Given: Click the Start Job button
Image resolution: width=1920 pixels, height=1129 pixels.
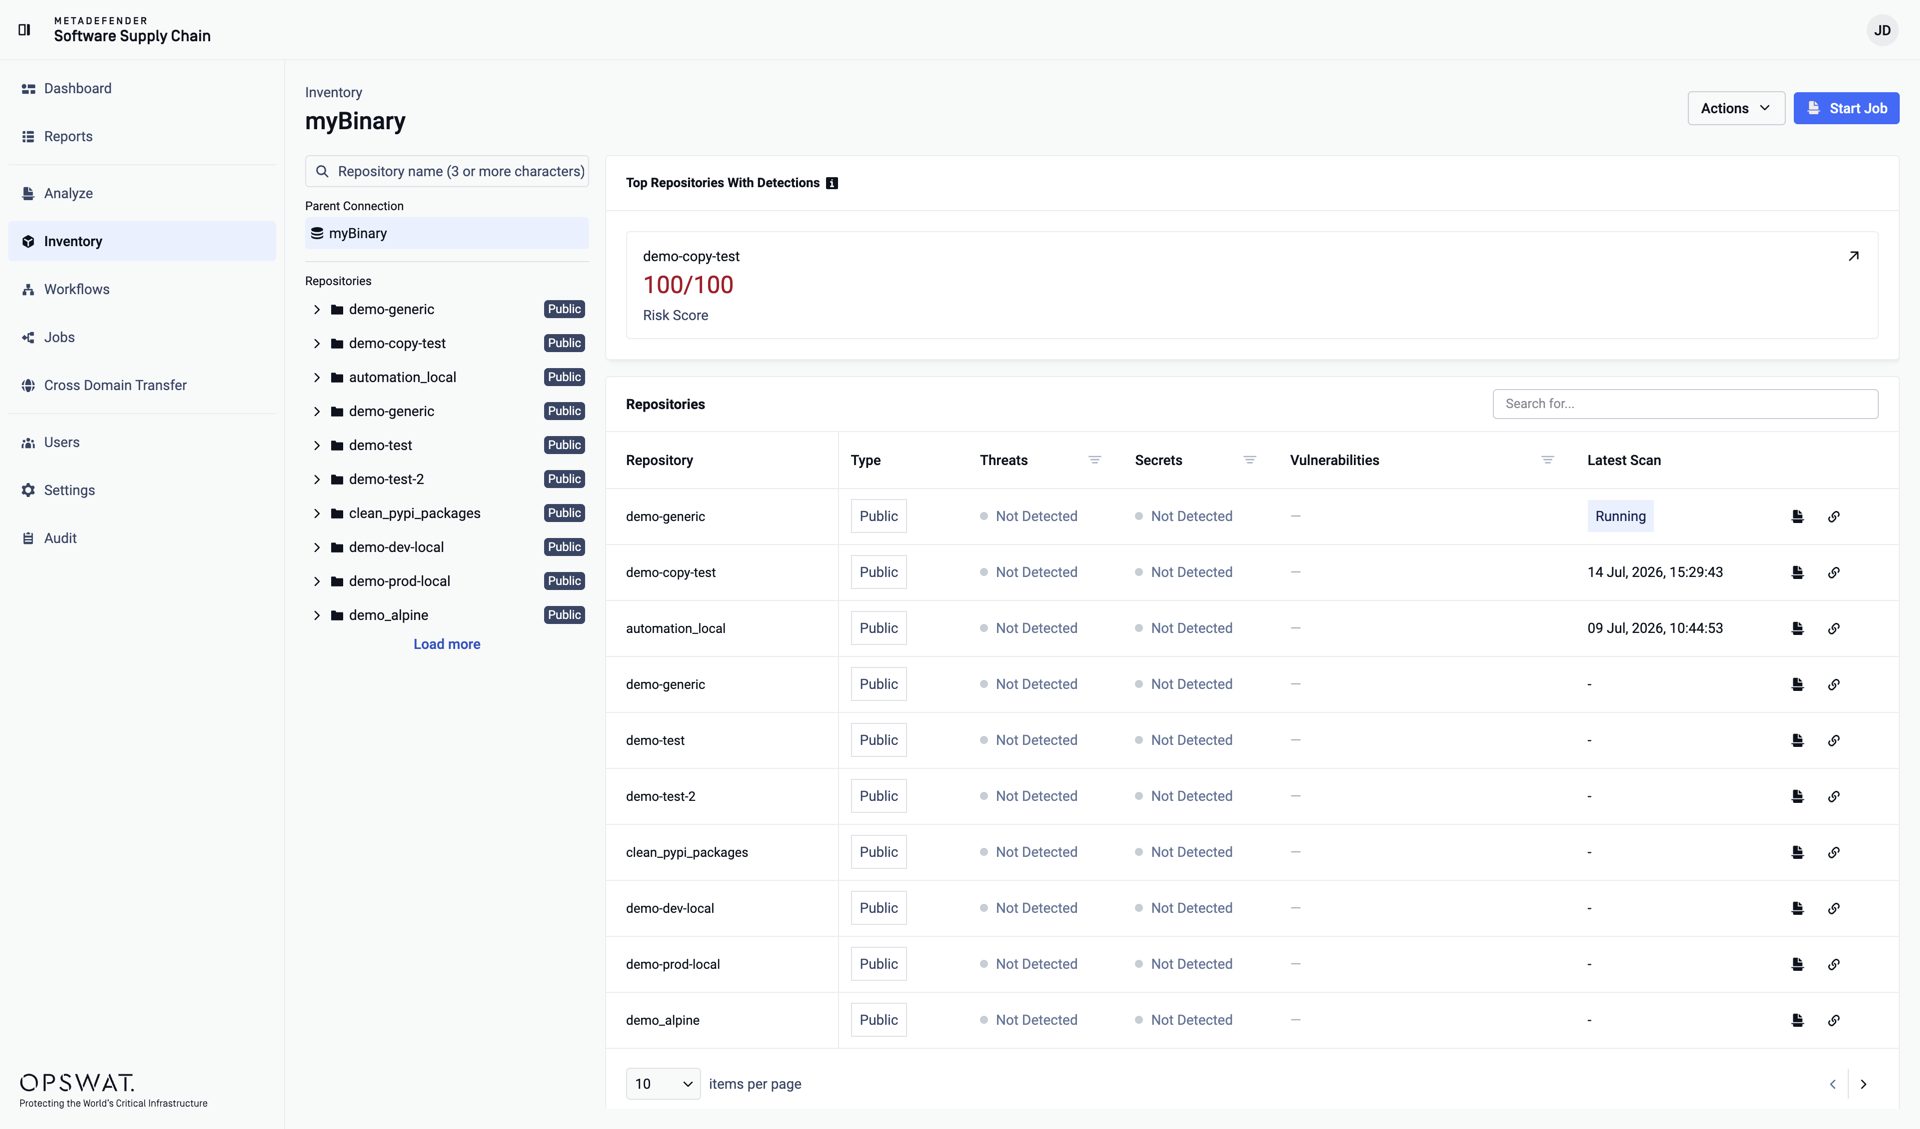Looking at the screenshot, I should pos(1846,108).
